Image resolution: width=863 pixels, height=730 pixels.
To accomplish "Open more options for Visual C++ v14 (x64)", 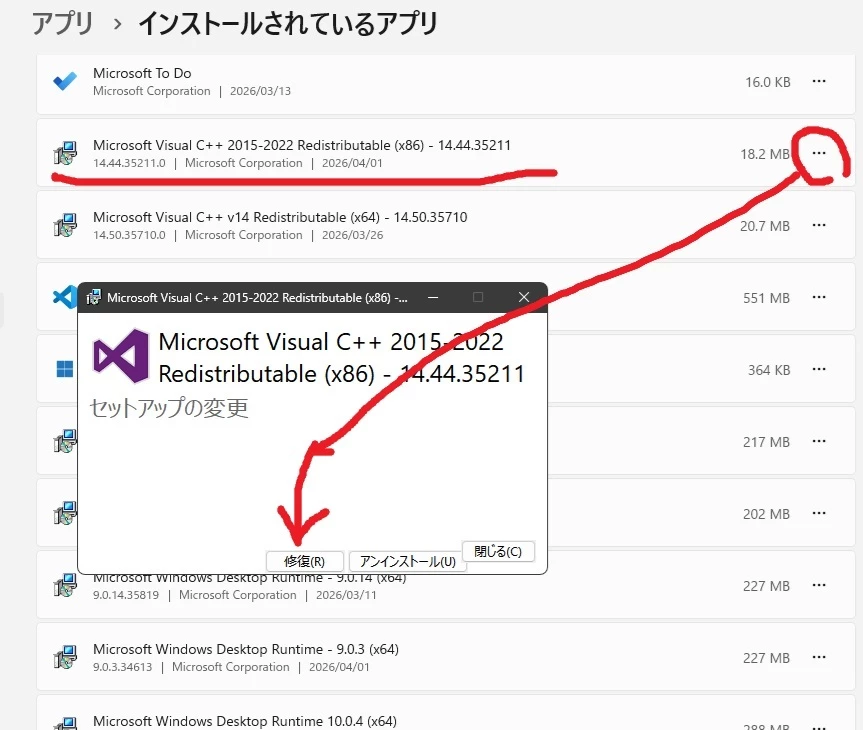I will pyautogui.click(x=819, y=225).
